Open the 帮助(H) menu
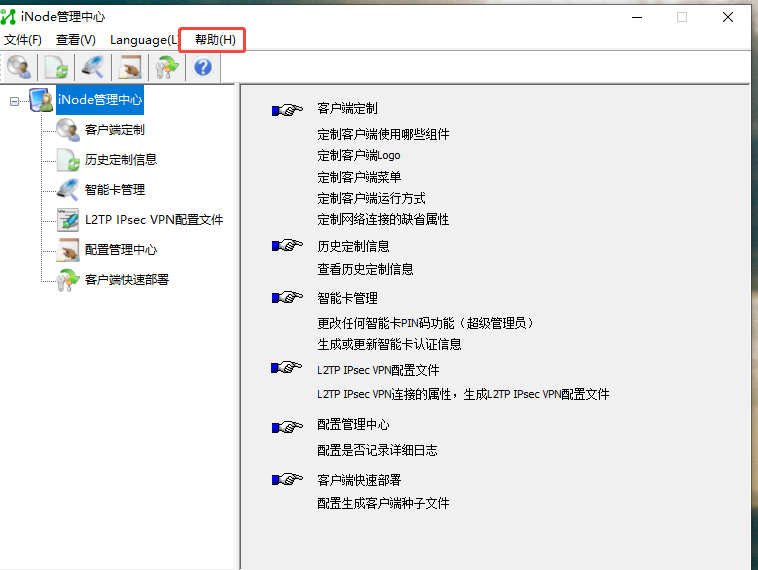 click(x=215, y=40)
